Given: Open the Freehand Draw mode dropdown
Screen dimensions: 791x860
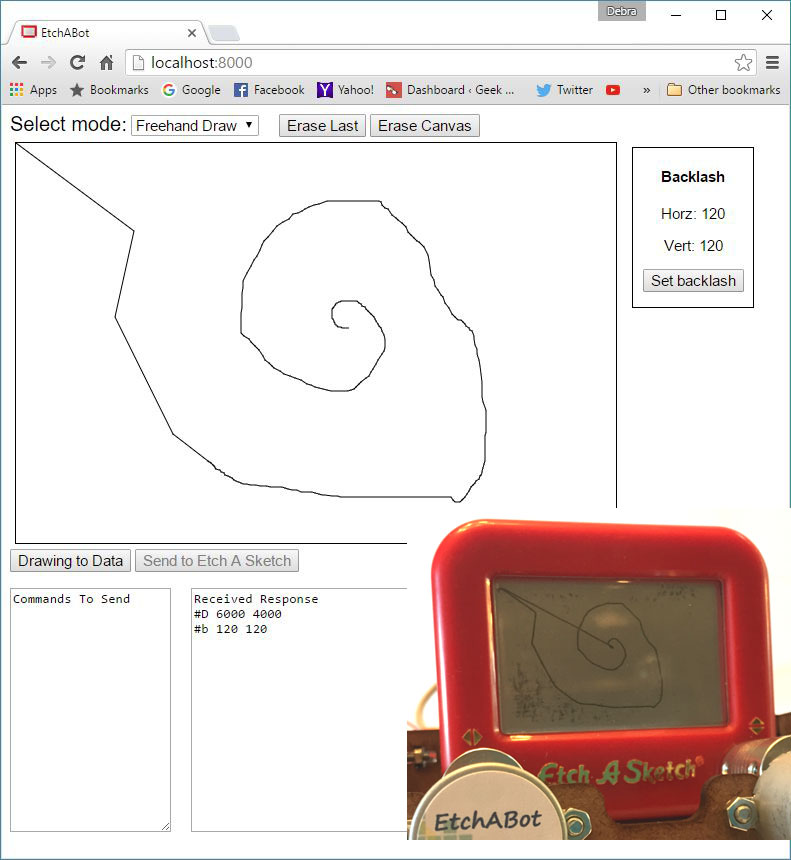Looking at the screenshot, I should point(195,126).
